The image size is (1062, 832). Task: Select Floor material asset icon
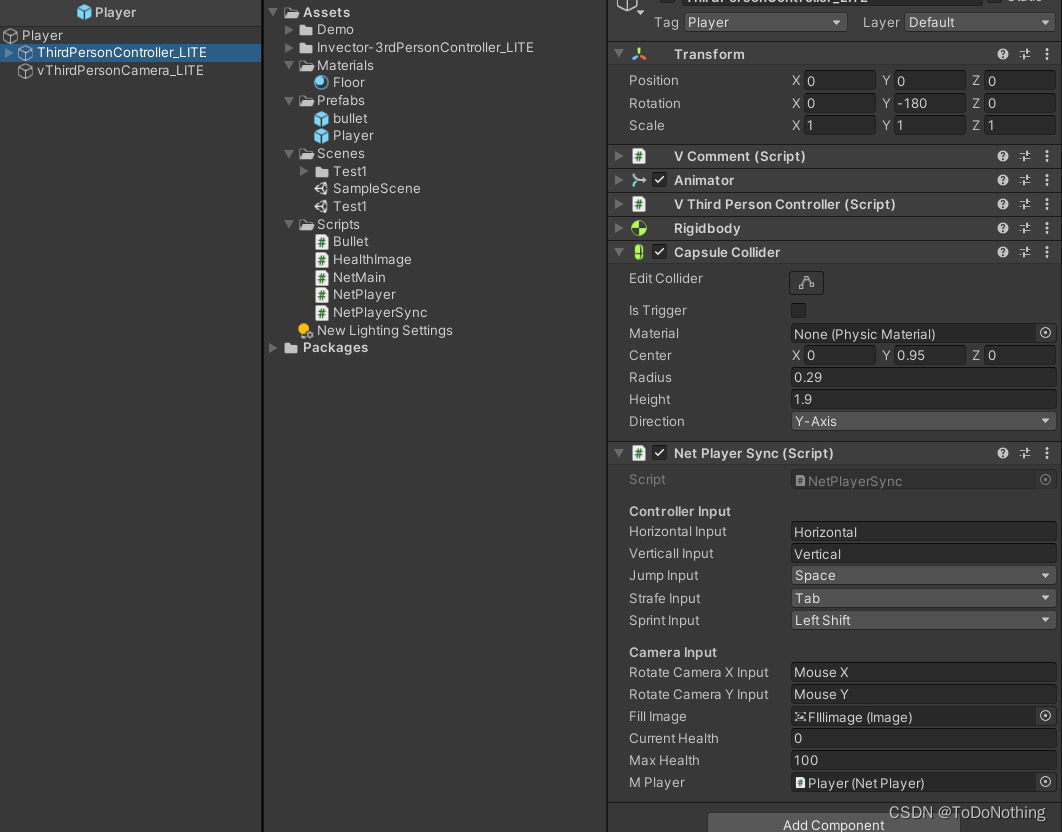click(322, 83)
